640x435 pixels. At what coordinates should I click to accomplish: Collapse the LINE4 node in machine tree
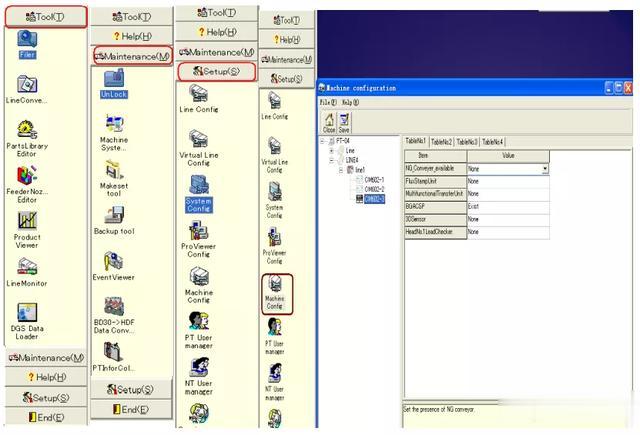point(332,160)
